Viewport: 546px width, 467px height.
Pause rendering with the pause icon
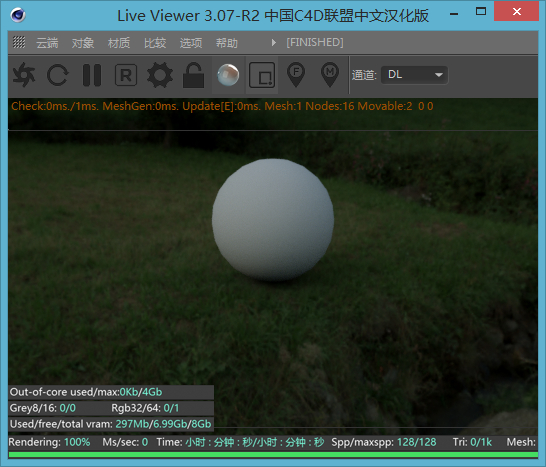(92, 75)
